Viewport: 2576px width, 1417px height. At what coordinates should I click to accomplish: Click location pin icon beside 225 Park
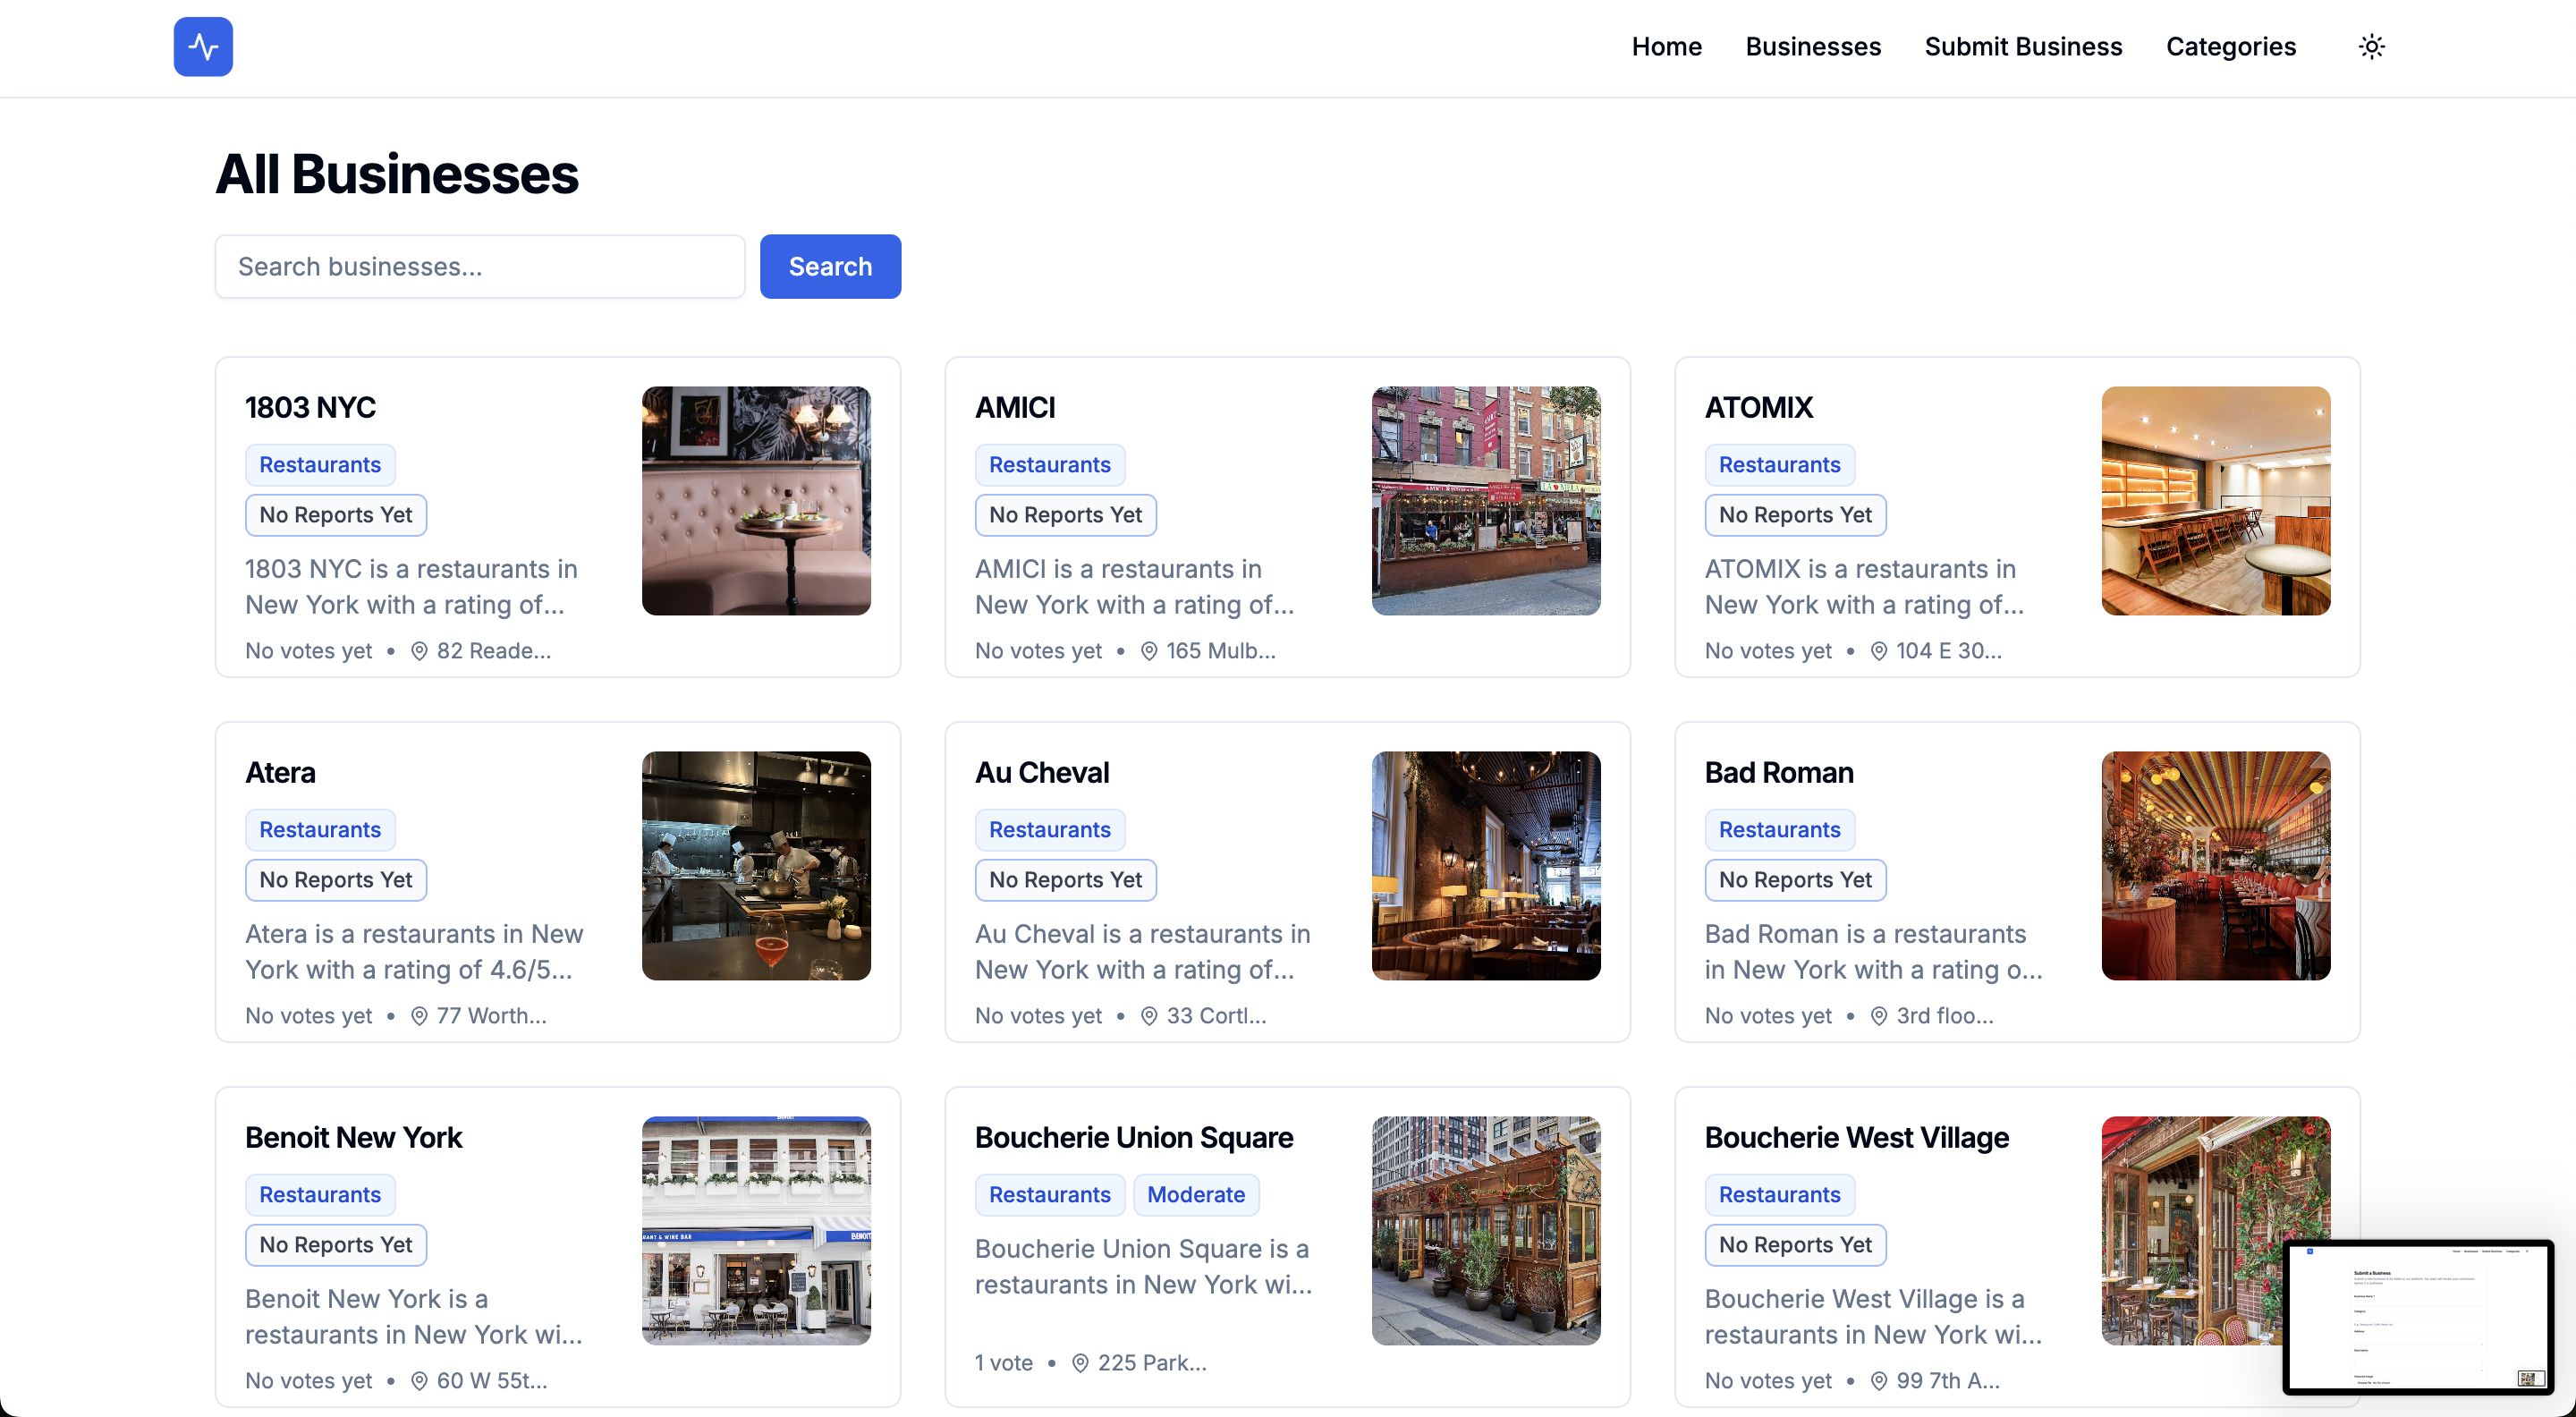[x=1081, y=1364]
